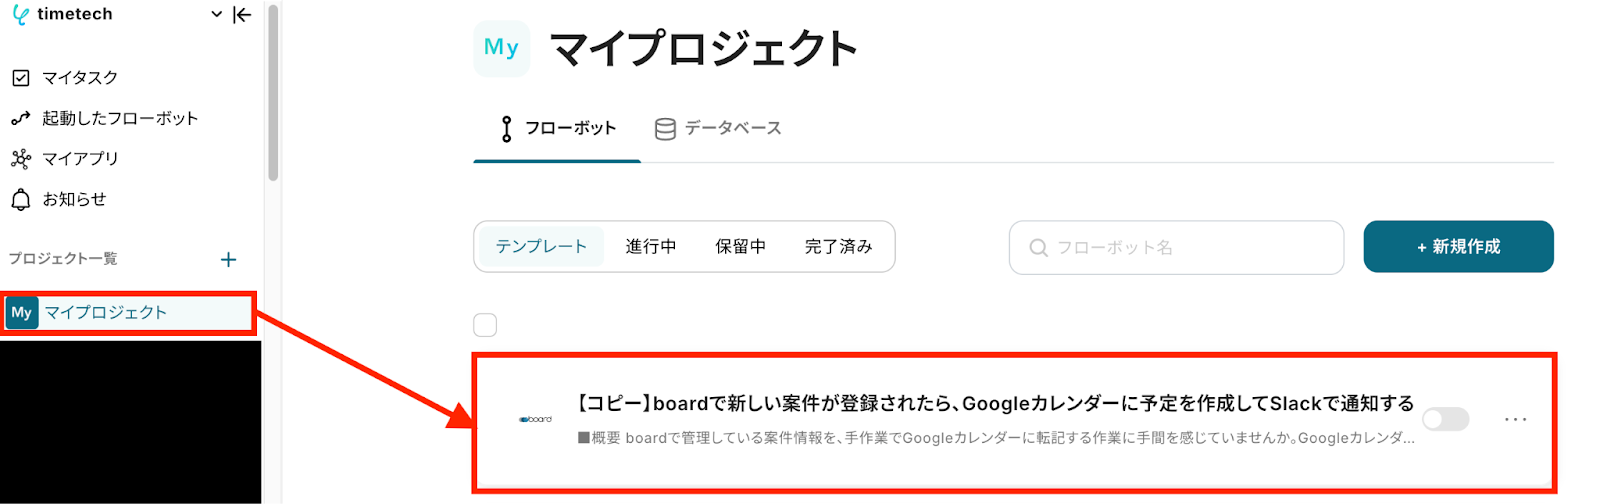Select the 完了済み filter

[x=838, y=247]
